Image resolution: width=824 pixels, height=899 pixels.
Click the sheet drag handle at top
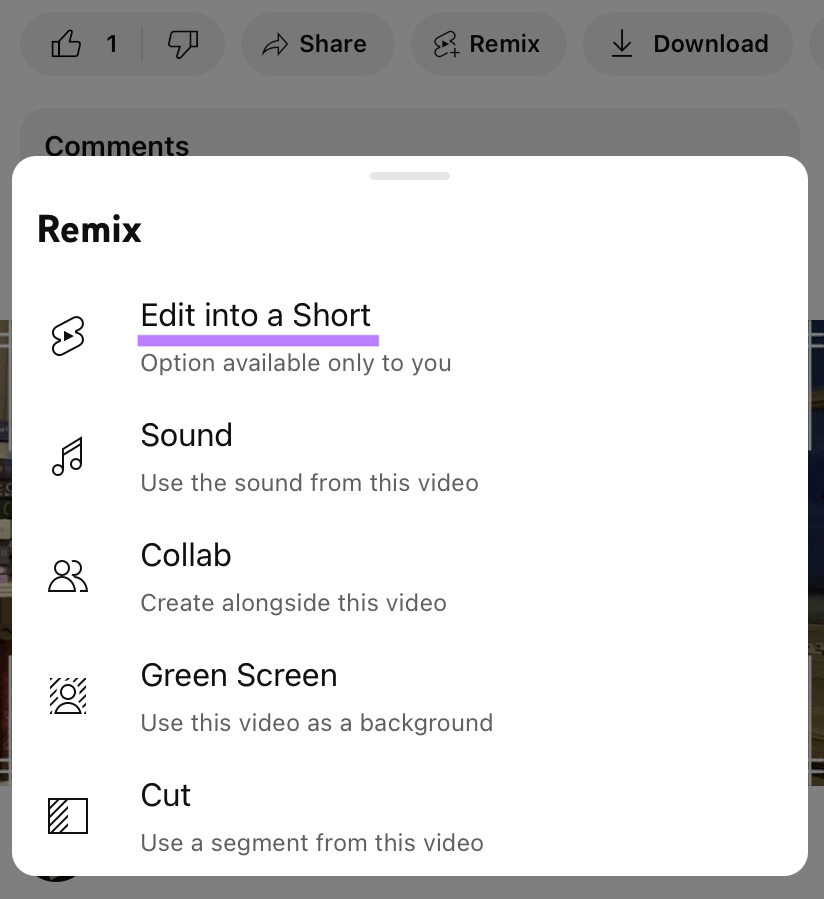pyautogui.click(x=409, y=176)
